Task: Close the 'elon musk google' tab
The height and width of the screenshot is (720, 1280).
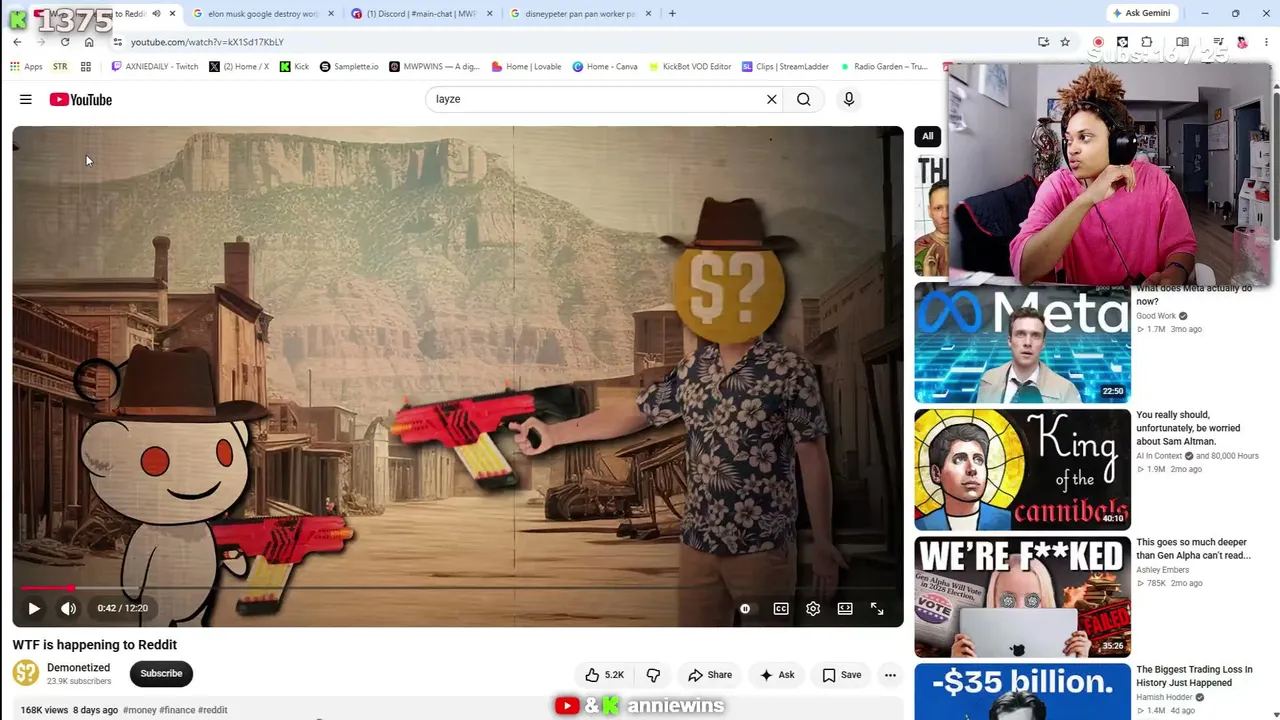Action: click(331, 13)
